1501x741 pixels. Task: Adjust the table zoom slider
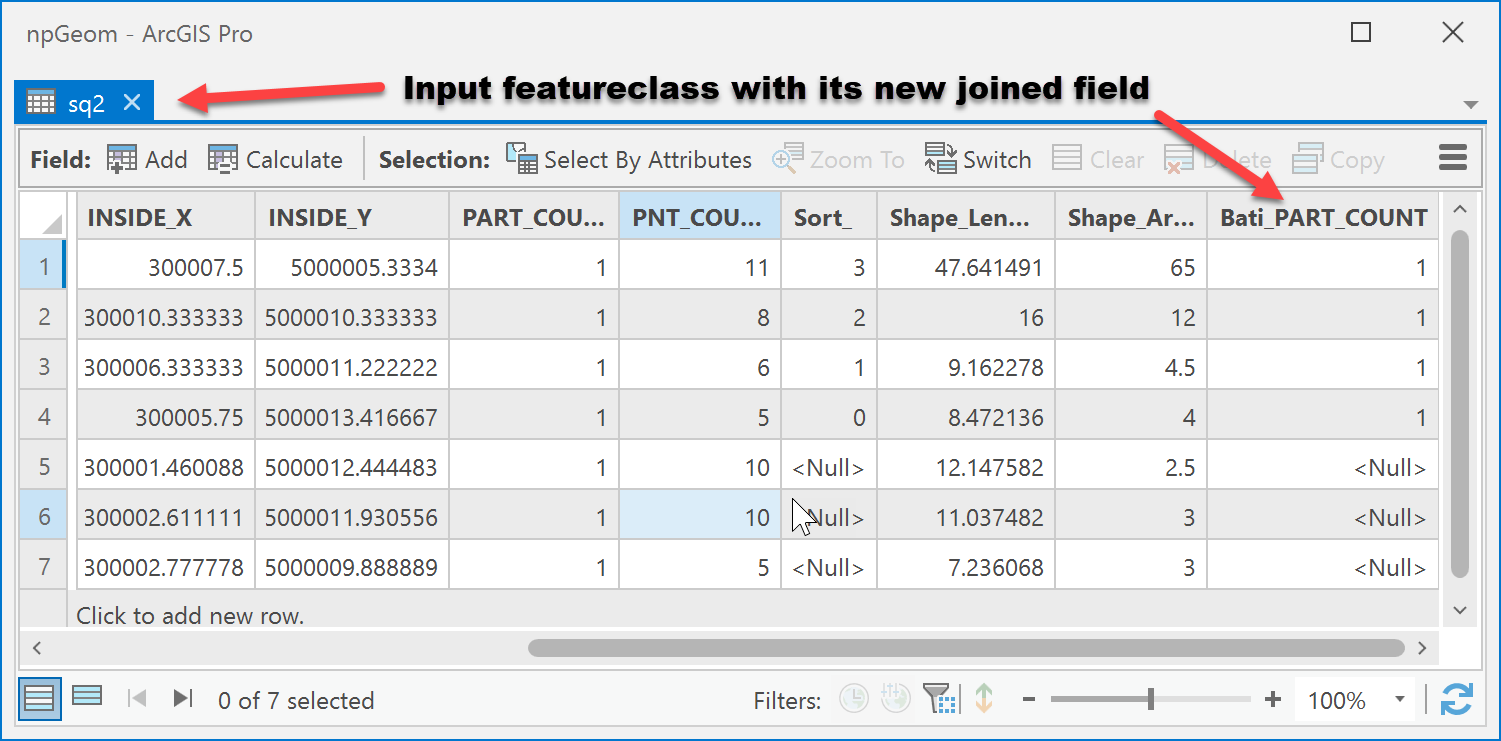point(1150,700)
